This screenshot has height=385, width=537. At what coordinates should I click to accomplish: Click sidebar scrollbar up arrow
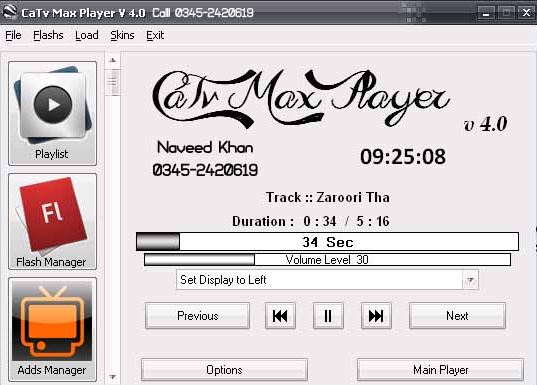[113, 61]
